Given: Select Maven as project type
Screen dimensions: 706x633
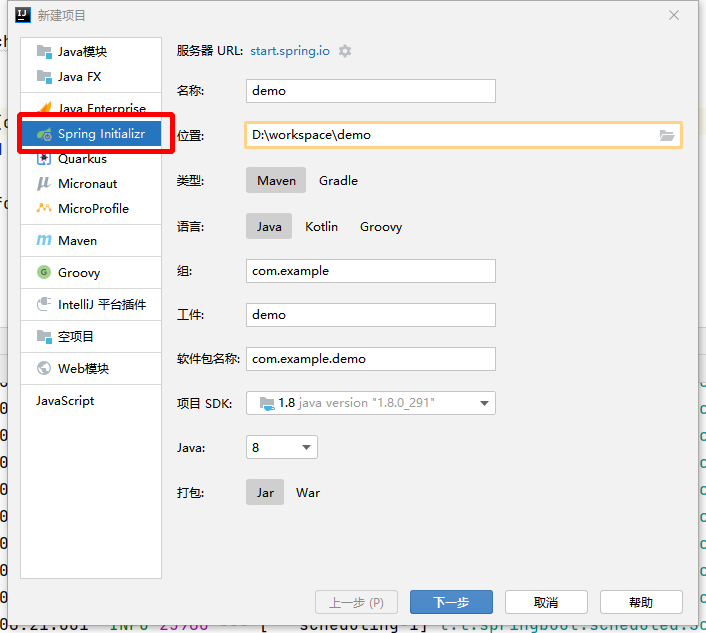Looking at the screenshot, I should coord(276,181).
